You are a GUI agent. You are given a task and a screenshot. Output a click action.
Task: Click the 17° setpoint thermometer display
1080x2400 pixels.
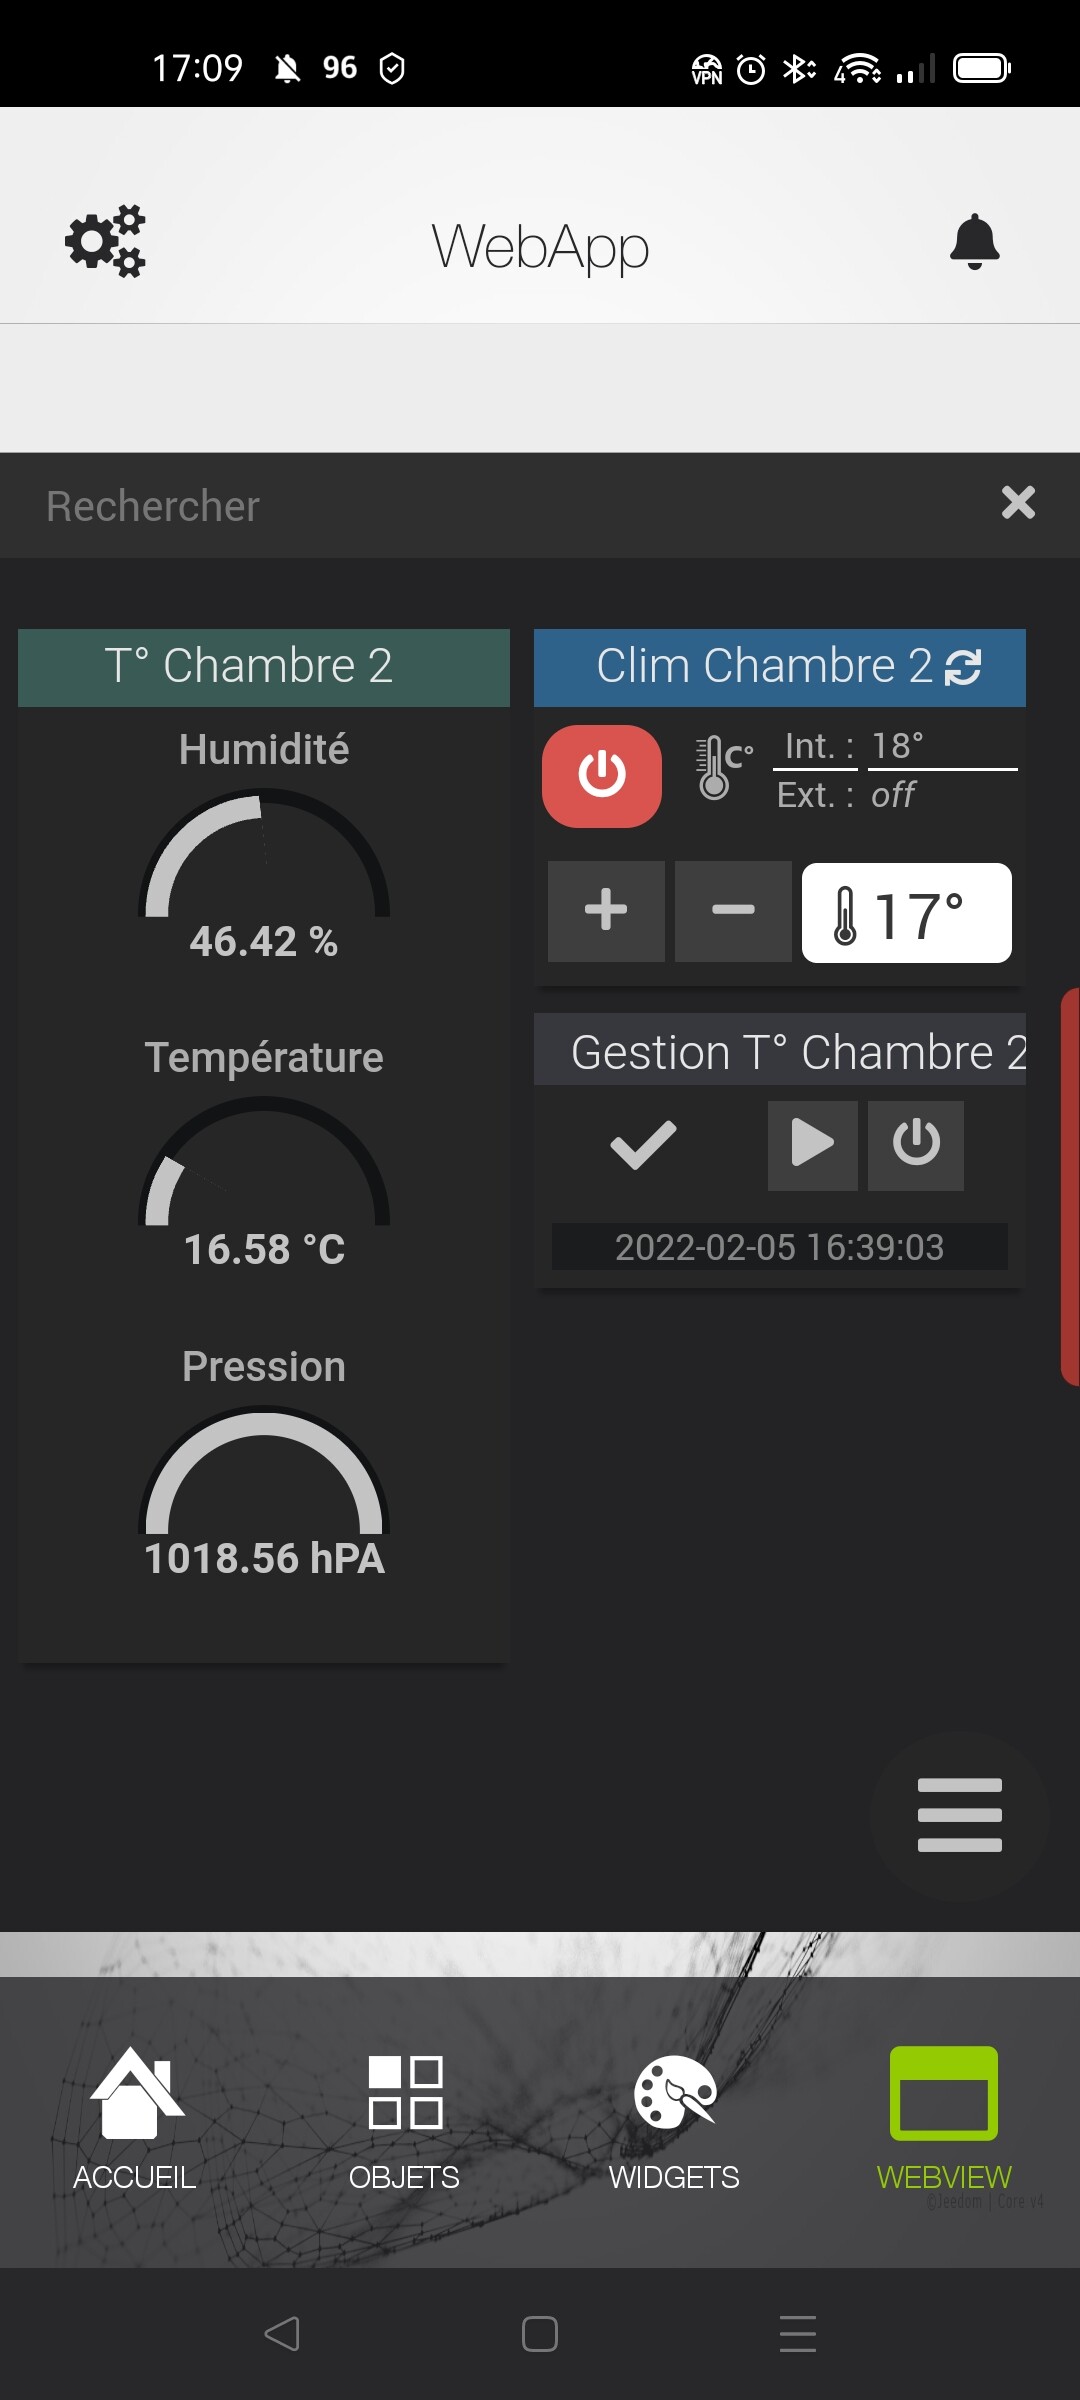click(907, 913)
